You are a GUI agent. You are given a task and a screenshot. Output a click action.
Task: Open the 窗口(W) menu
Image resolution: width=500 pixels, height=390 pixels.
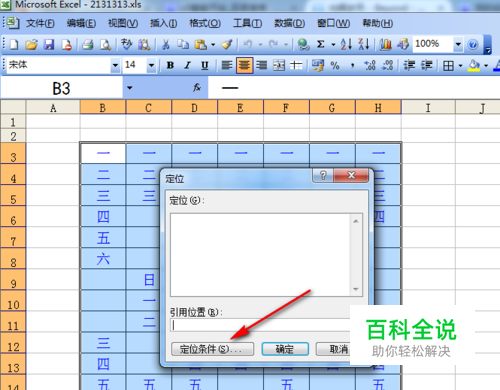(333, 23)
